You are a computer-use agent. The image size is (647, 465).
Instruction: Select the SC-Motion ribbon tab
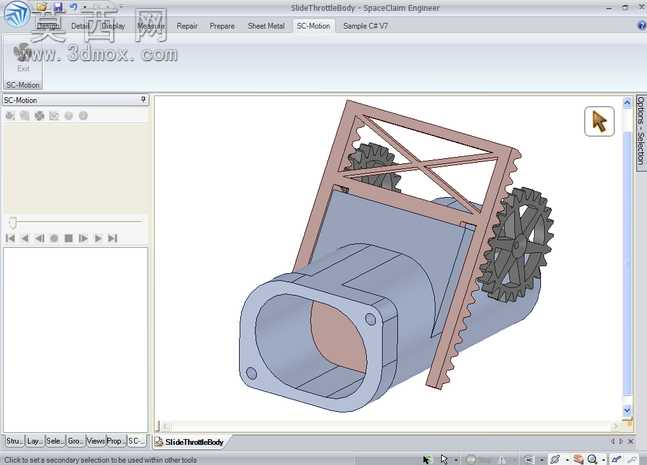[313, 26]
